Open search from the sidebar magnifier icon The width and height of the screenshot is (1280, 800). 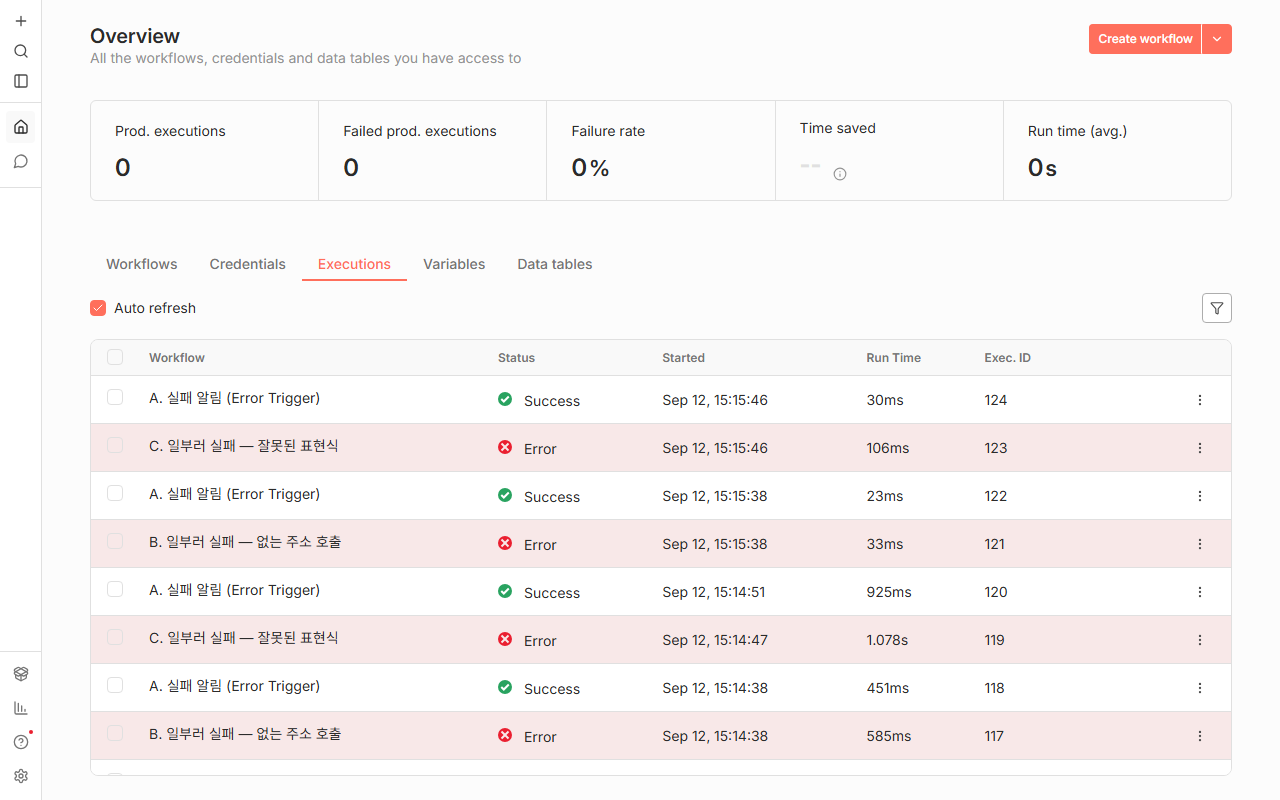coord(21,51)
